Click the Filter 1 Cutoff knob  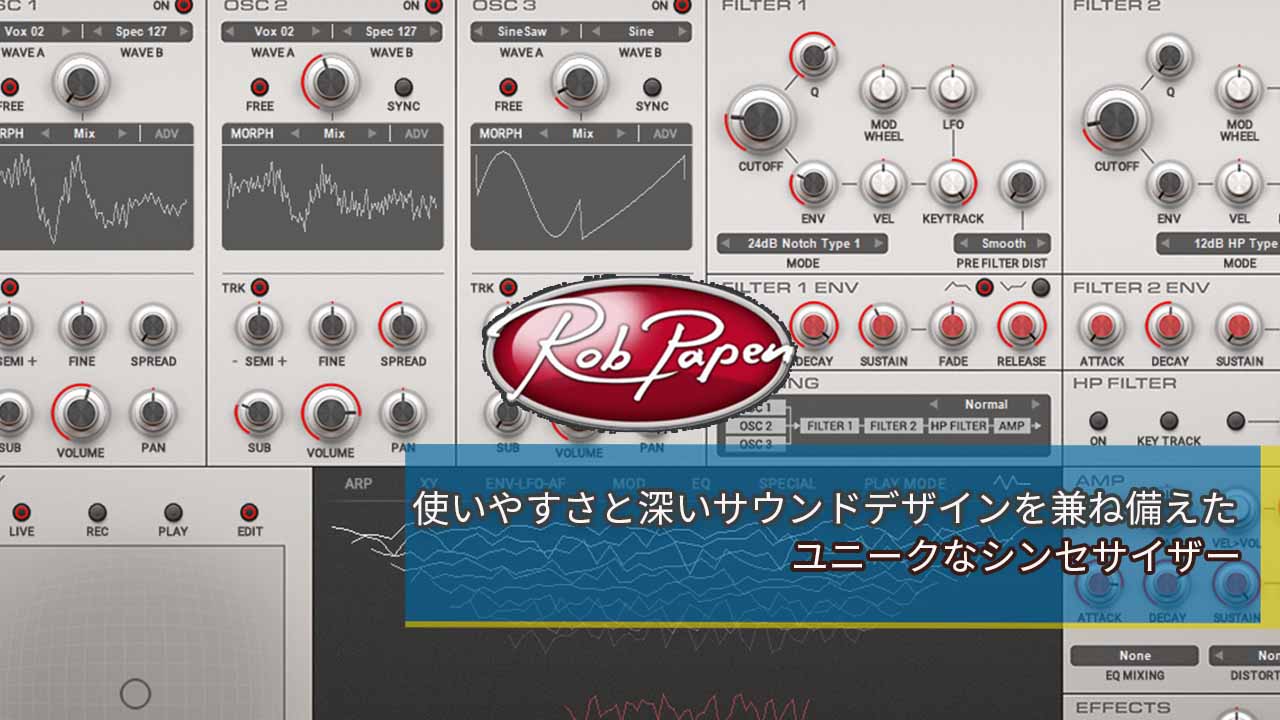(x=761, y=119)
